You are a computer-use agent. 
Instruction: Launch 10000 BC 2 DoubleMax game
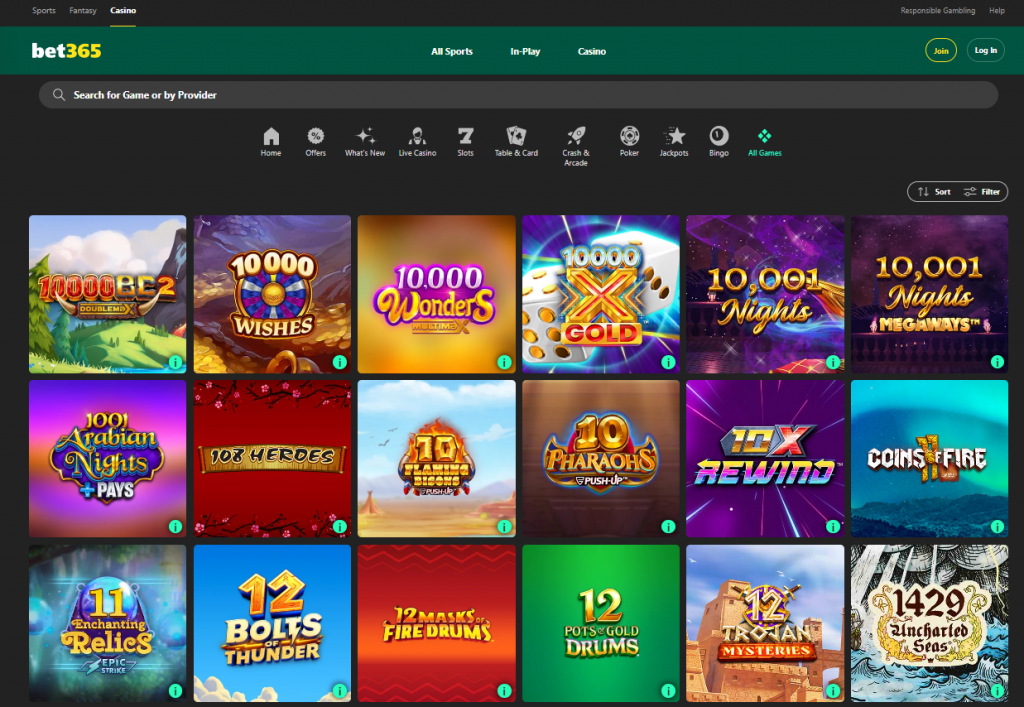coord(107,294)
